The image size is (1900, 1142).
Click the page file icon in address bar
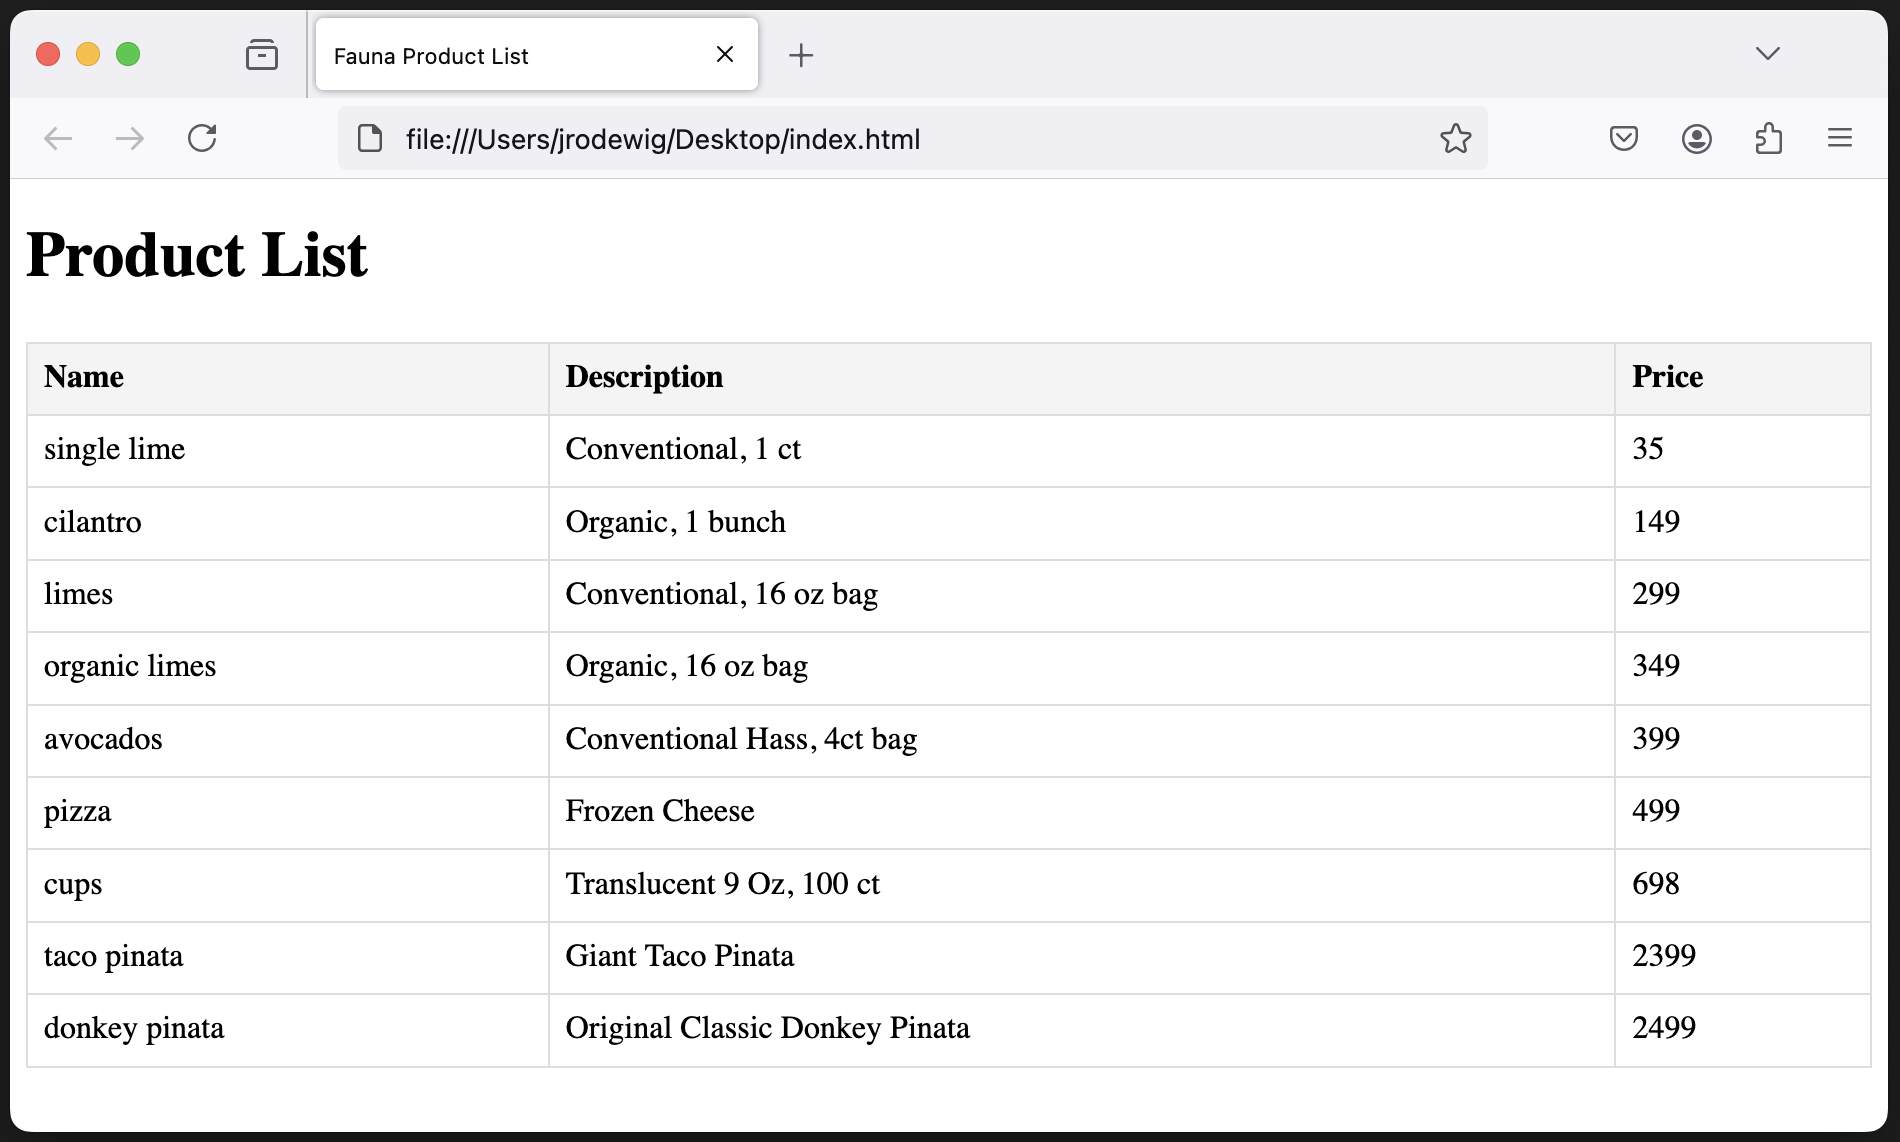point(370,138)
